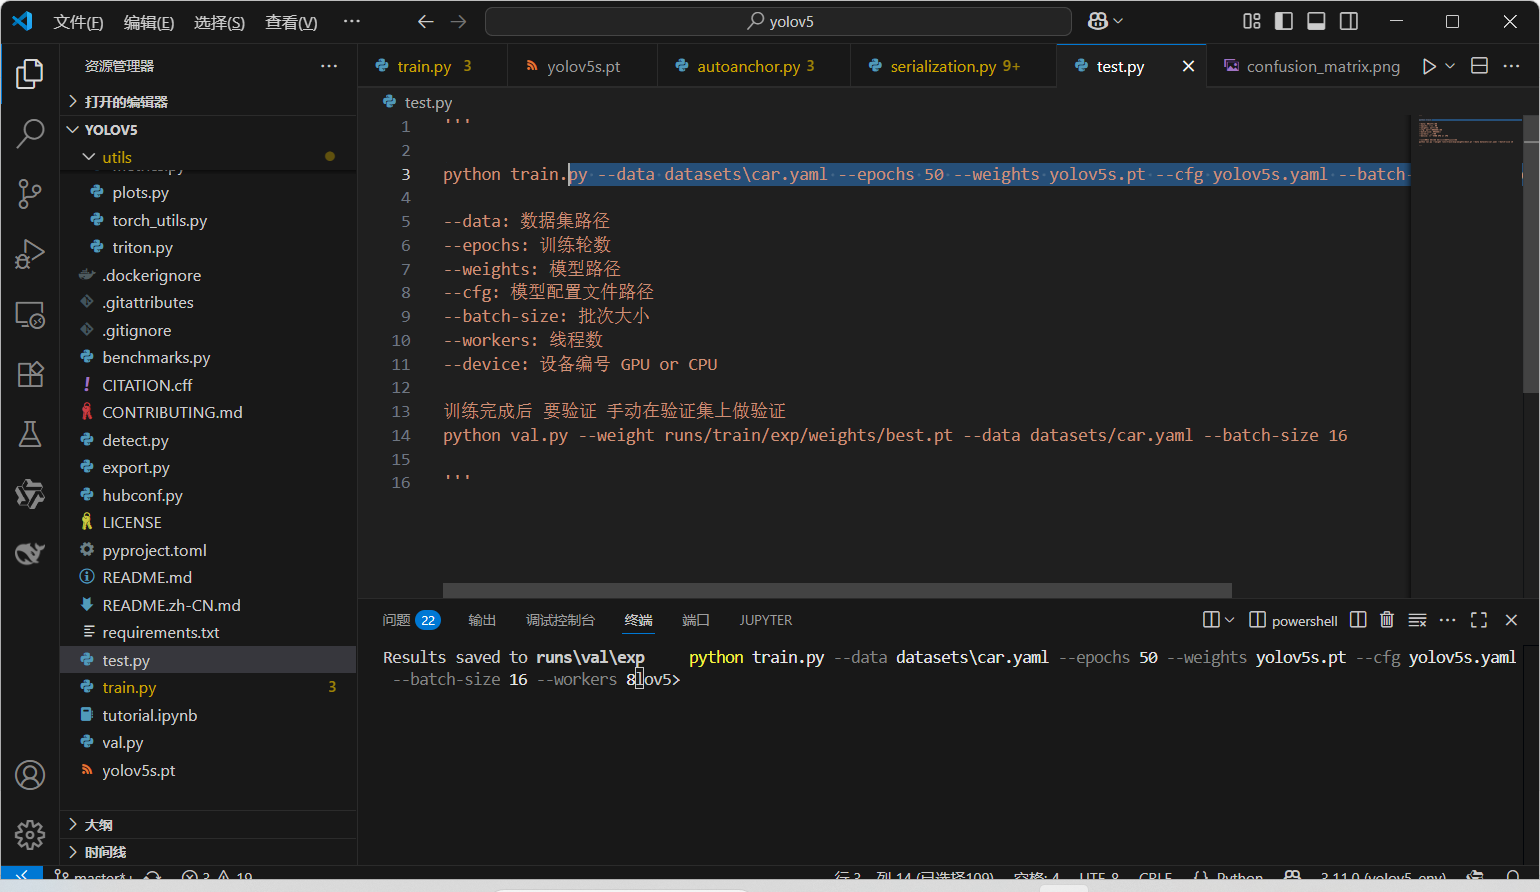Screen dimensions: 1540x892
Task: Switch to the autoanchor.py tab
Action: coord(755,66)
